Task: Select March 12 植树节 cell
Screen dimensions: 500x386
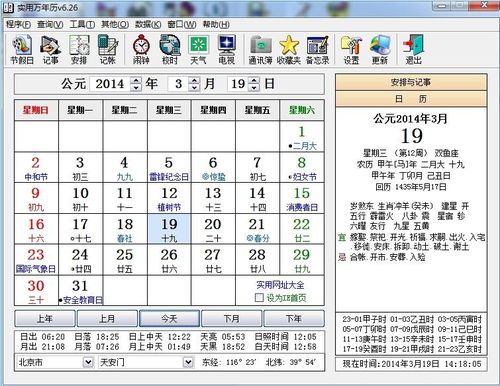Action: click(x=169, y=198)
